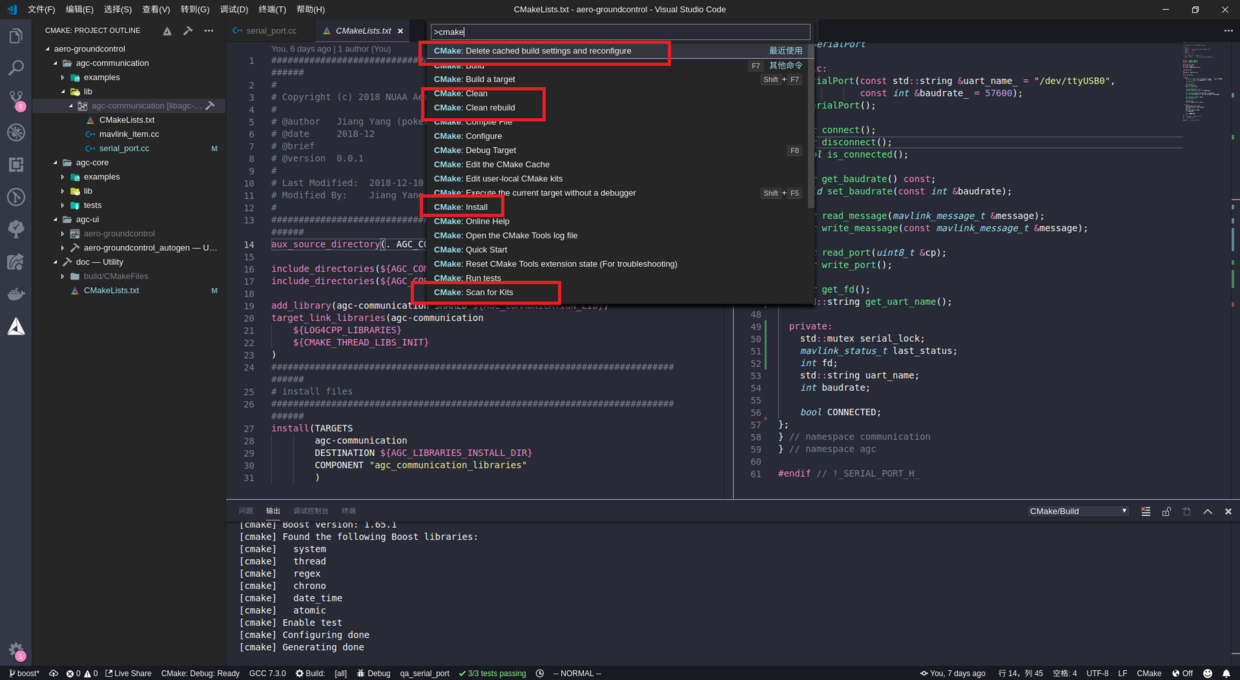Run CMake: Delete cached build settings and reconfigure

618,50
